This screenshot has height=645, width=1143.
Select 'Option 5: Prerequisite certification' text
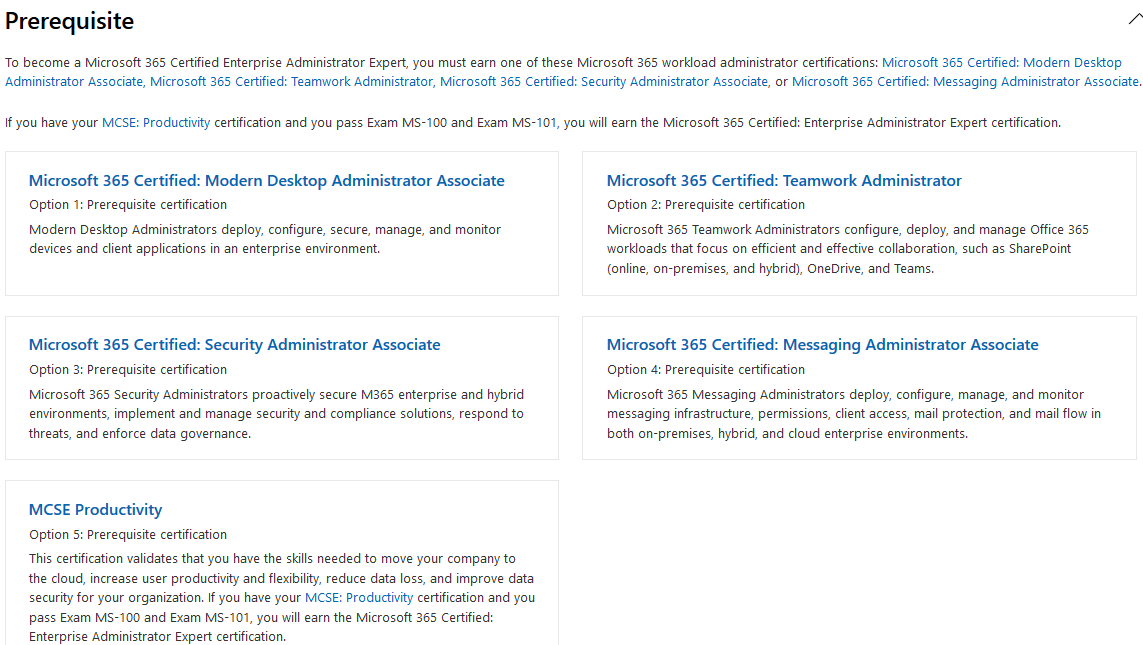pyautogui.click(x=128, y=534)
